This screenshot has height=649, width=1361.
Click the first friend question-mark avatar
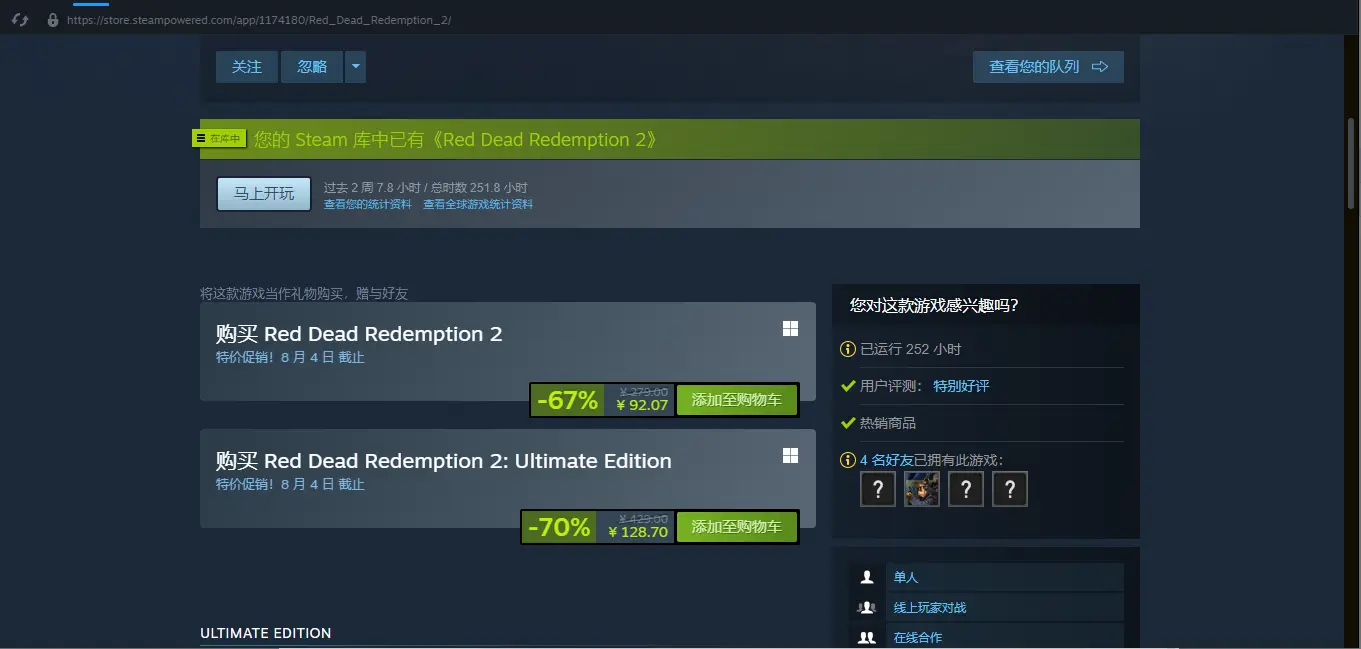(x=877, y=489)
